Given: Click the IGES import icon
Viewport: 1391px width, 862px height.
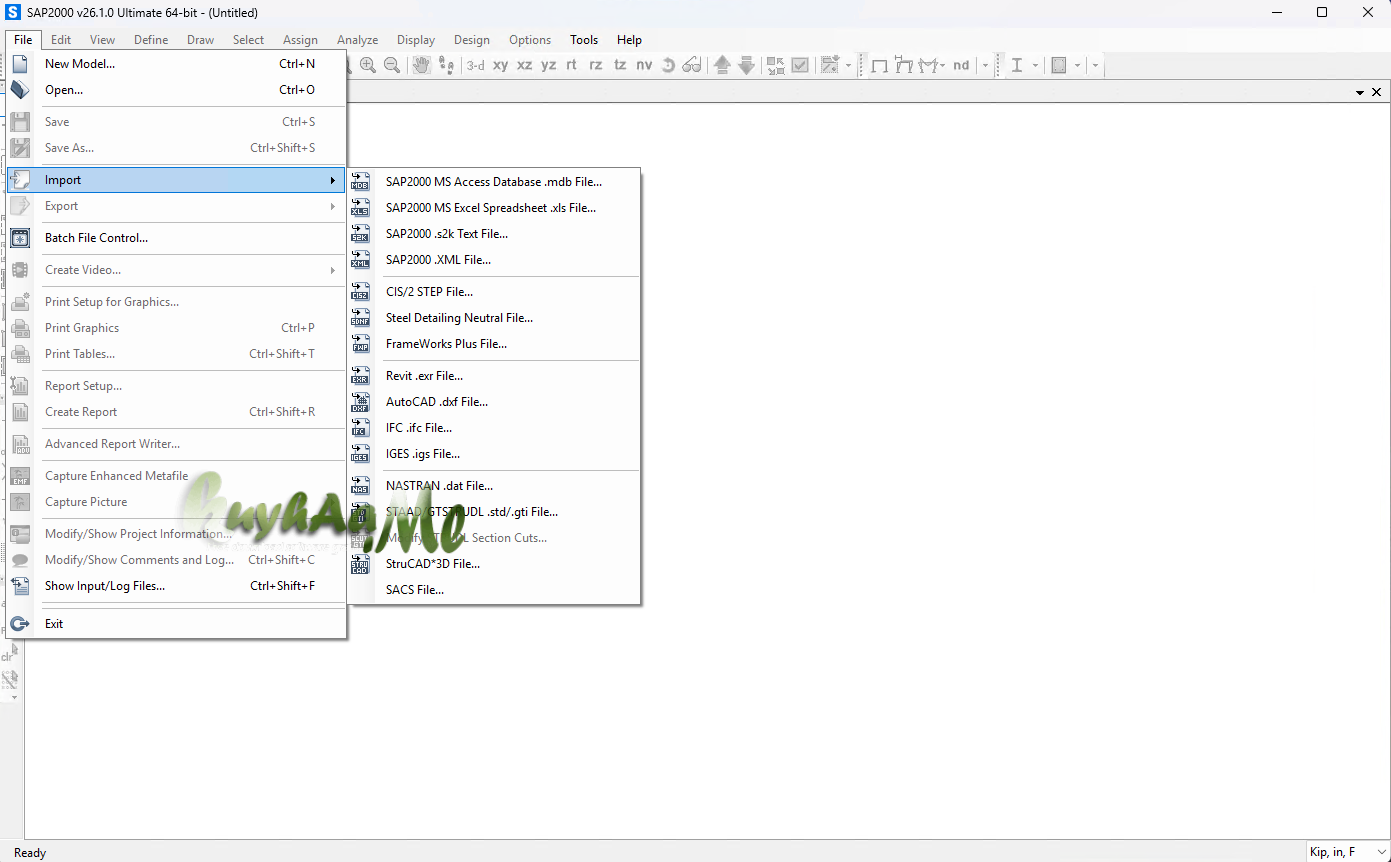Looking at the screenshot, I should click(361, 454).
